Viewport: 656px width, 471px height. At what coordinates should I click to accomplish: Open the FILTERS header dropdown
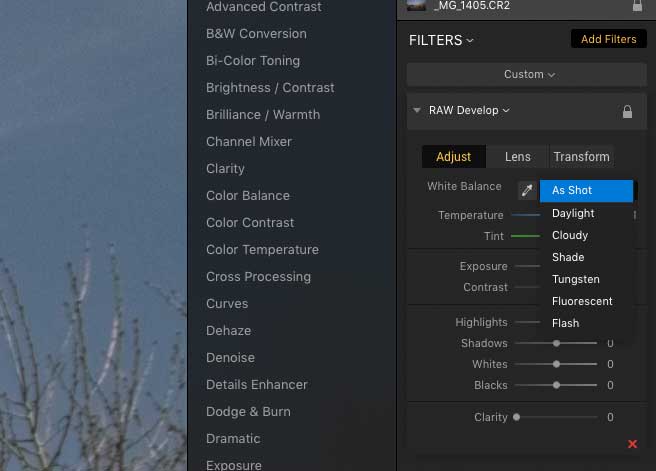tap(441, 40)
